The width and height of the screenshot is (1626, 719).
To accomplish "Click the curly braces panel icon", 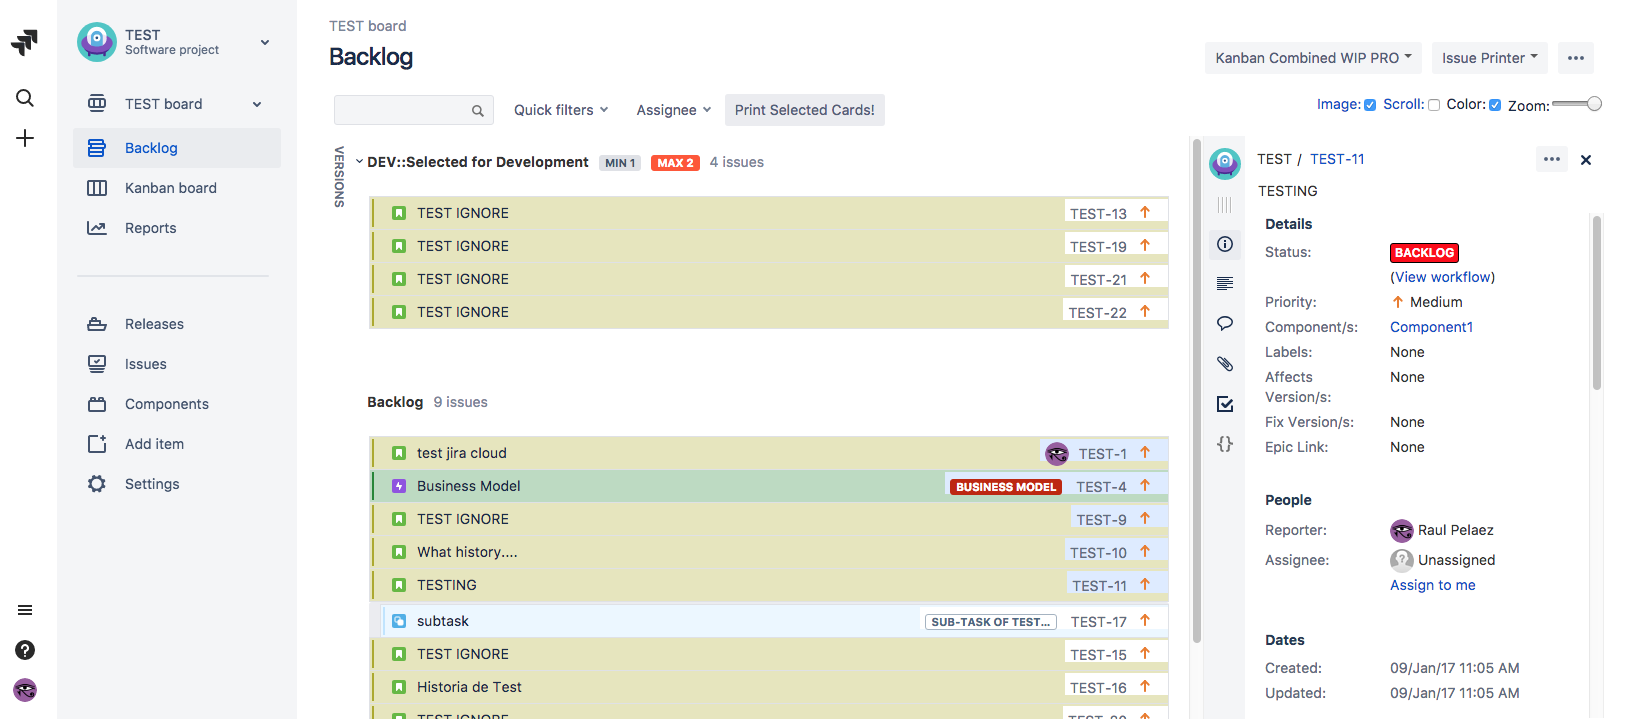I will click(x=1225, y=444).
